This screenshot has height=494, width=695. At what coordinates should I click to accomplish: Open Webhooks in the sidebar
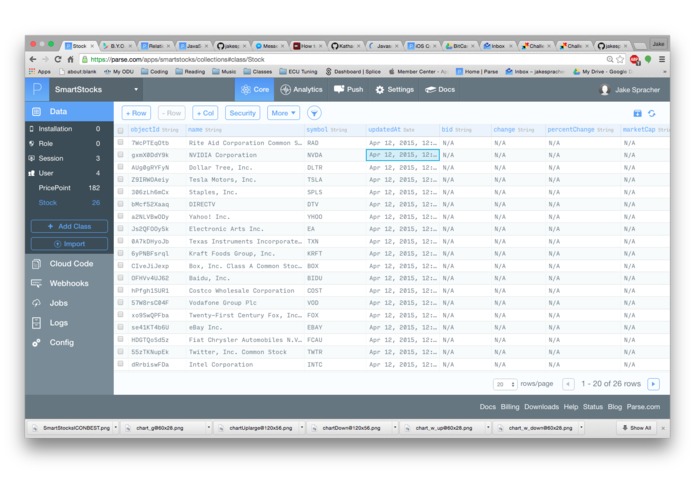[x=69, y=284]
